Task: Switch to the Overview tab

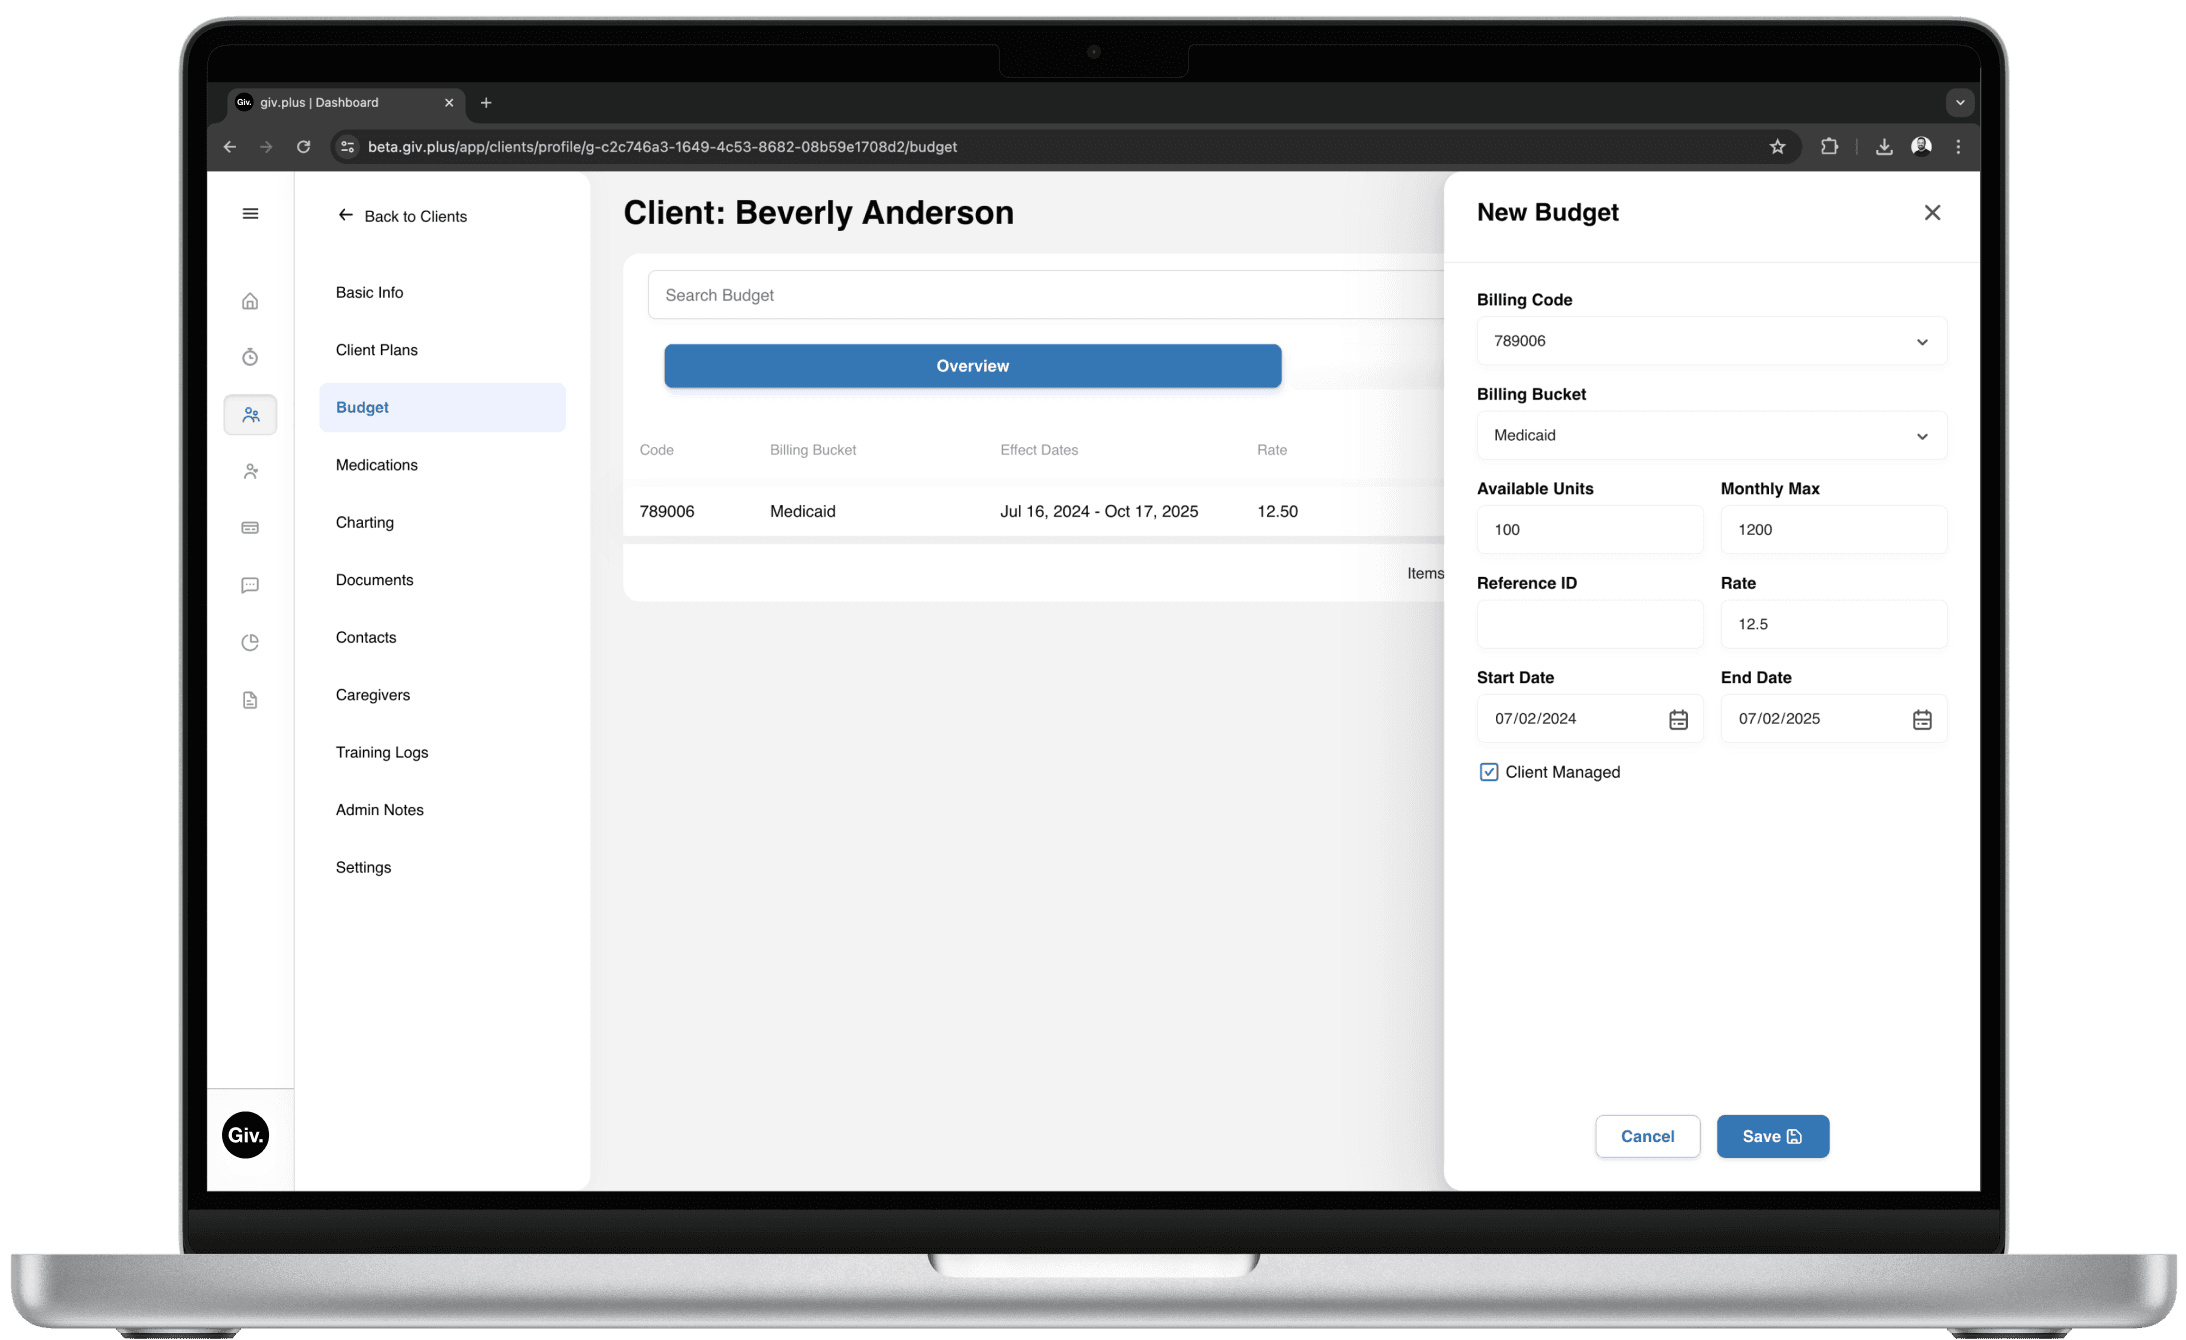Action: pyautogui.click(x=972, y=366)
